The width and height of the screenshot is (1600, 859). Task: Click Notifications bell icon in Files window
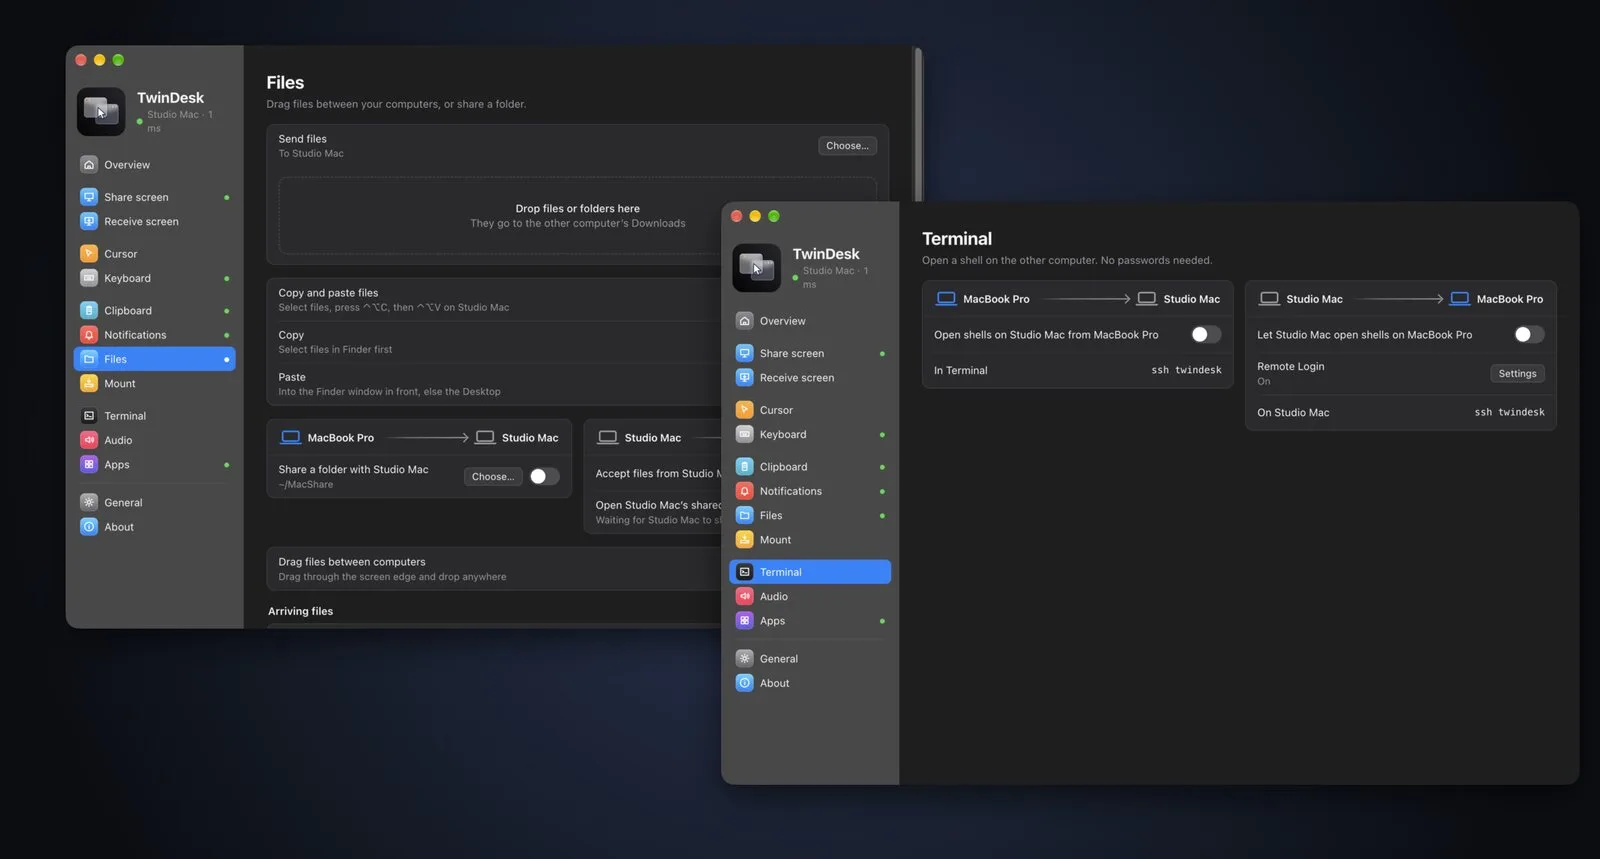click(89, 335)
